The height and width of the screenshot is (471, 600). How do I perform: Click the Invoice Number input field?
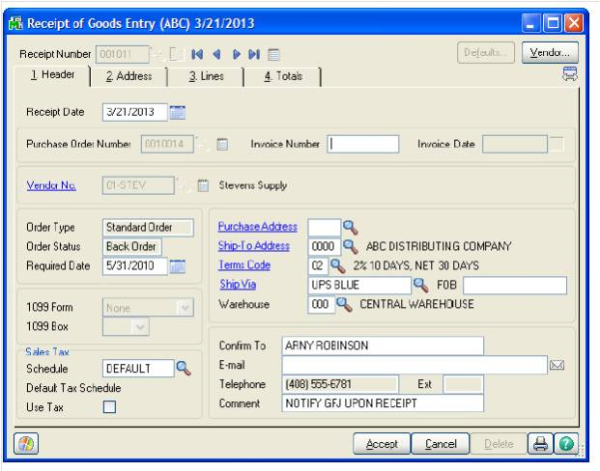pyautogui.click(x=363, y=144)
